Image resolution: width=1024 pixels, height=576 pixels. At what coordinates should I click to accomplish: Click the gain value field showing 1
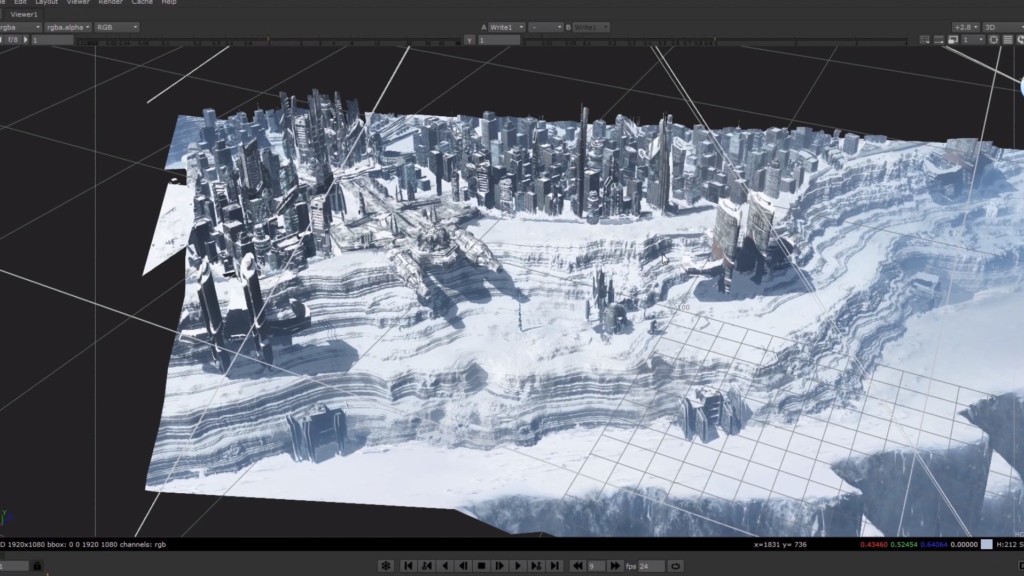[52, 40]
